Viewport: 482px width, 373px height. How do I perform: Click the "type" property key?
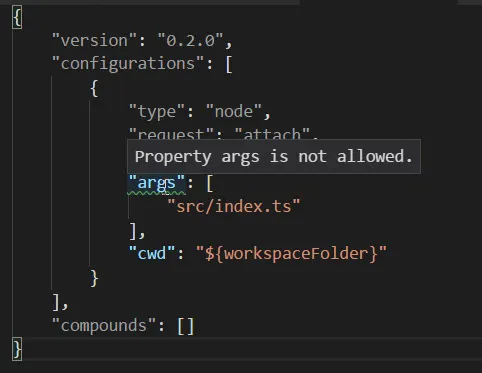[157, 112]
